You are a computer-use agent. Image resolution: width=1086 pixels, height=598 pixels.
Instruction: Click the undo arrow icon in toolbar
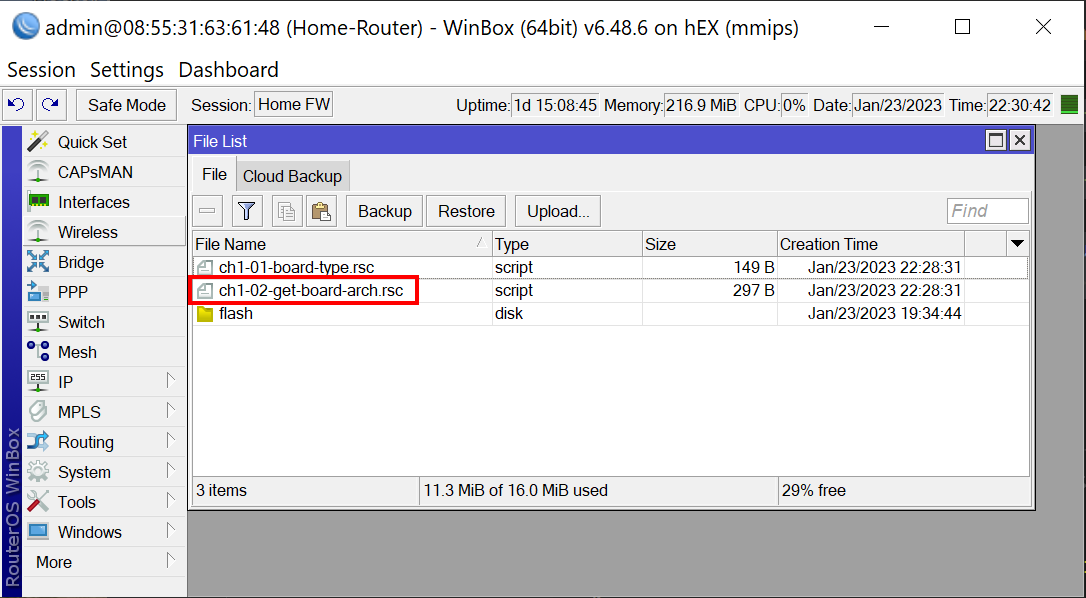tap(18, 105)
